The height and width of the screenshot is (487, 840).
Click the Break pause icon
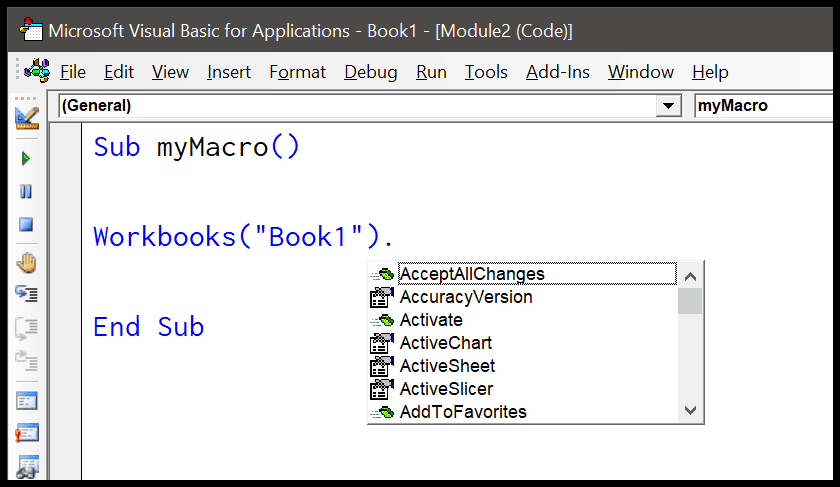coord(26,191)
